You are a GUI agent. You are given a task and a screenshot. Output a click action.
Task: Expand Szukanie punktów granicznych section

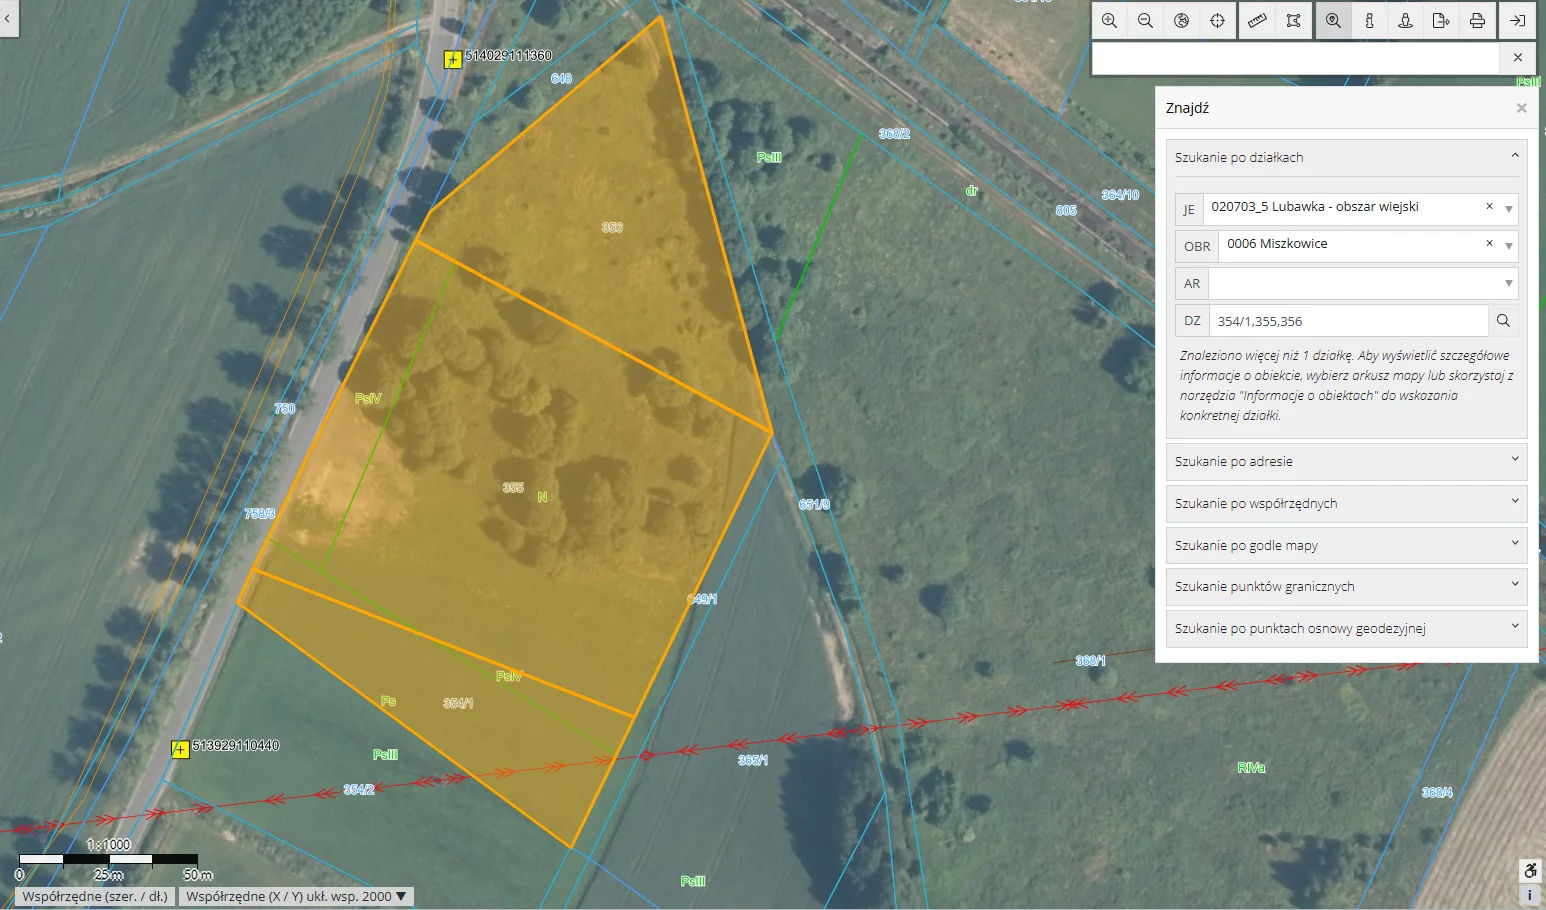click(x=1346, y=586)
